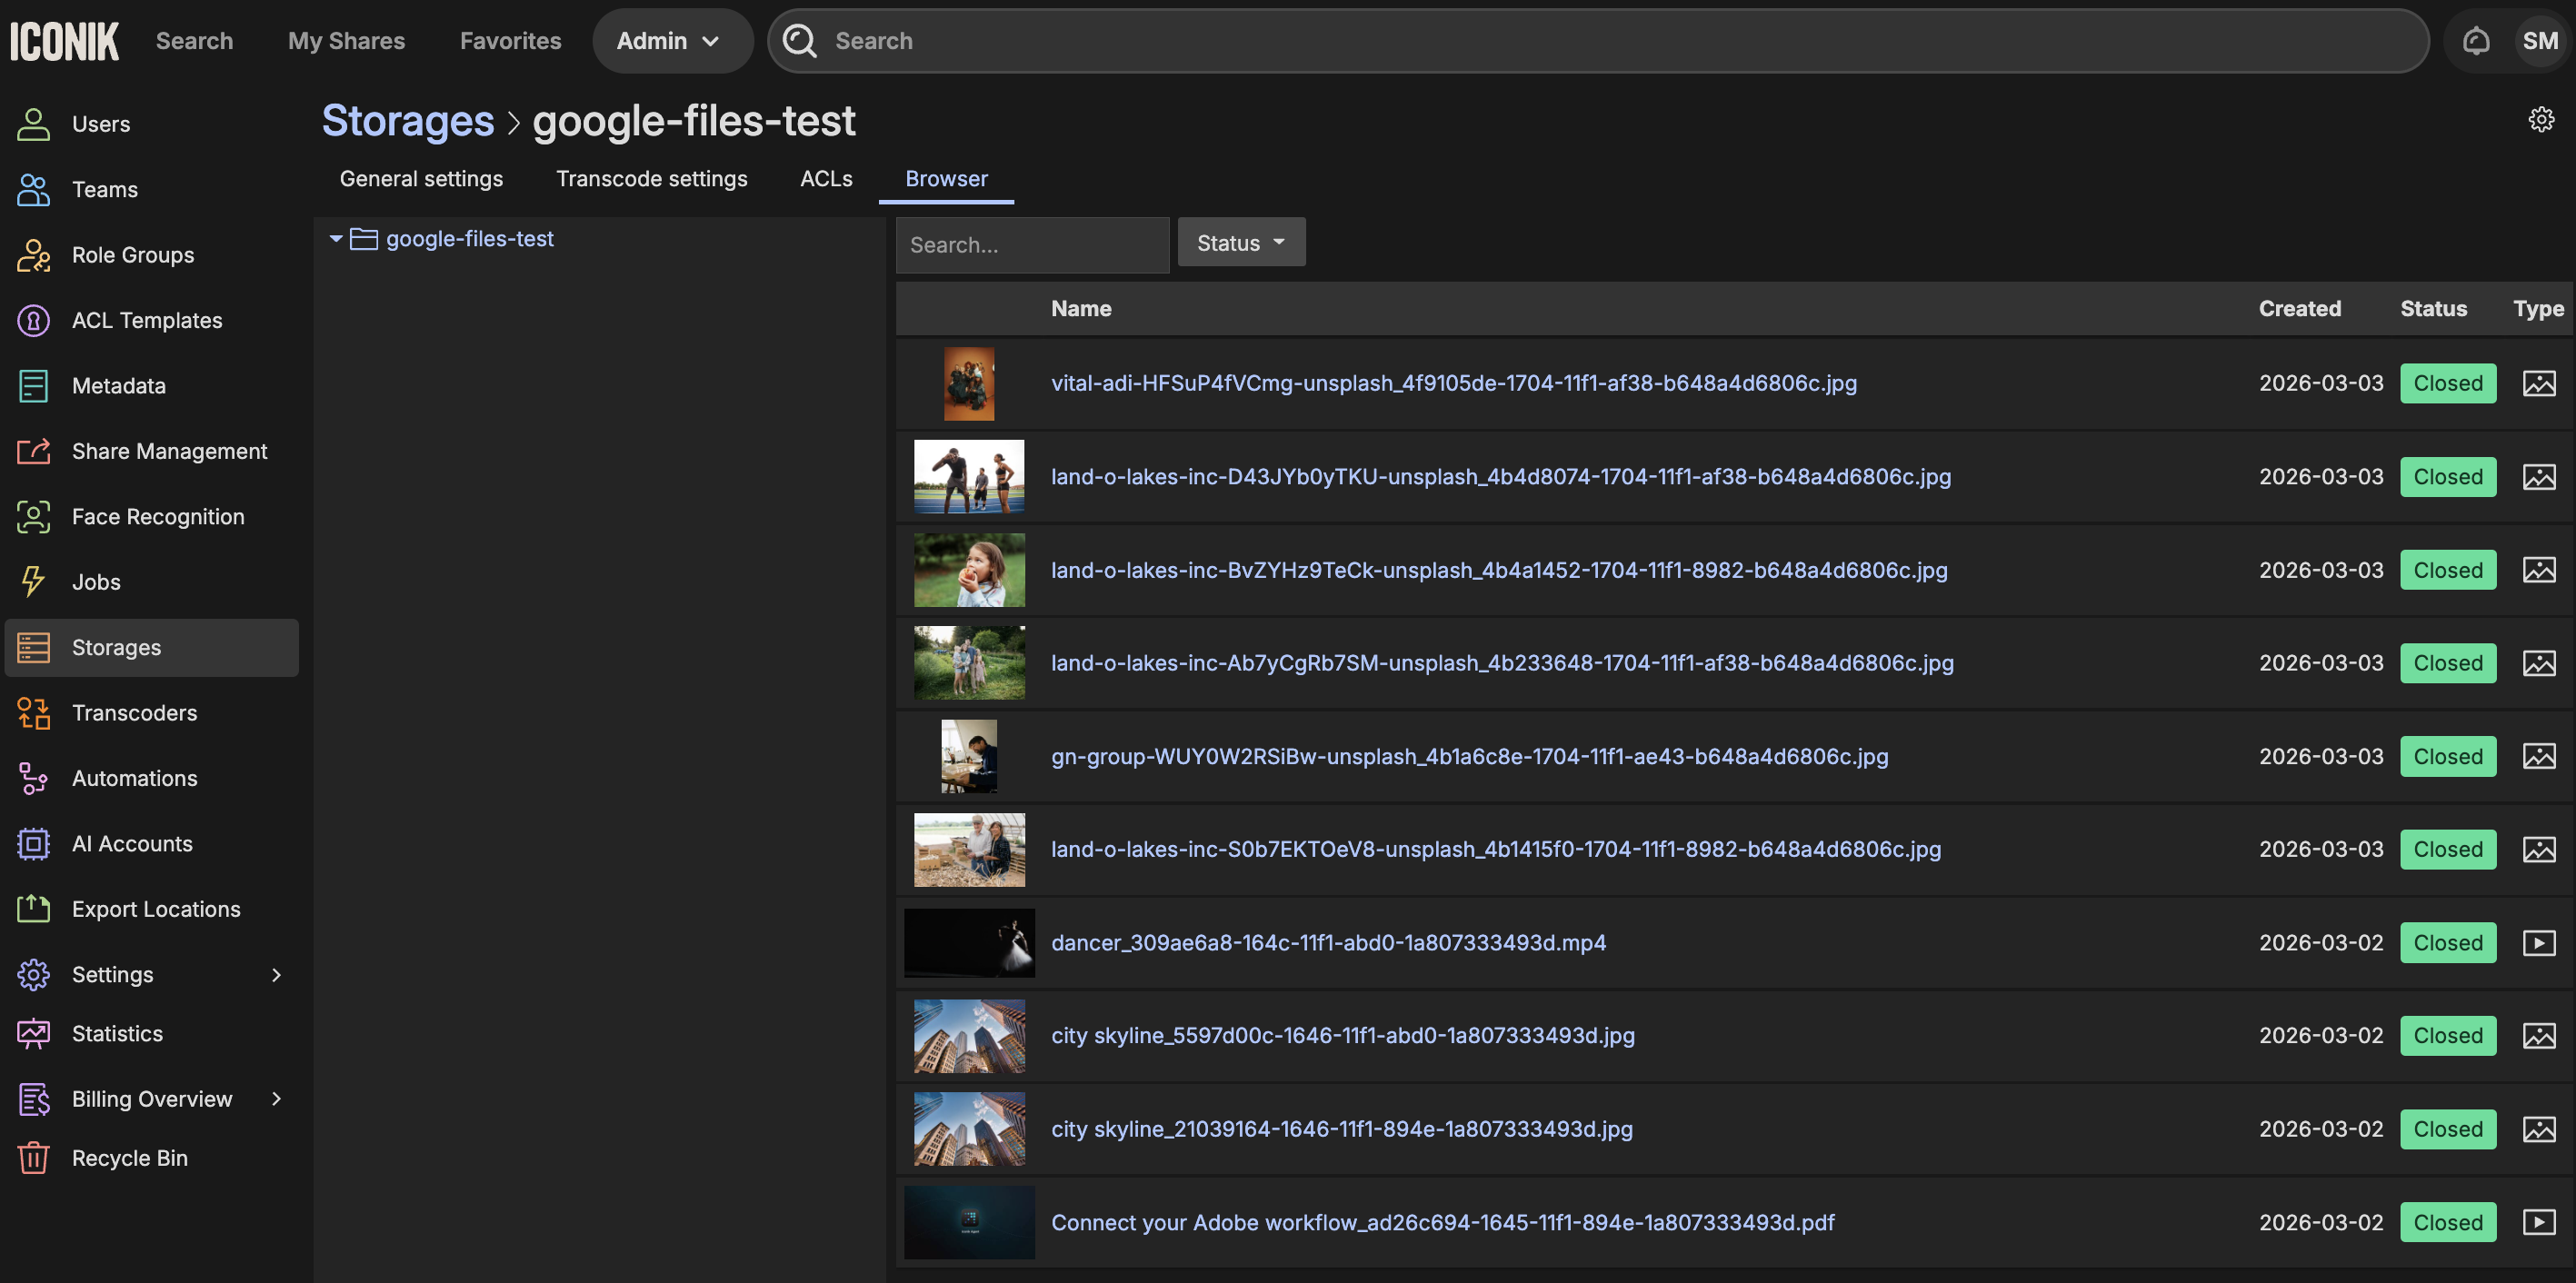Open dancer mp4 file link
The width and height of the screenshot is (2576, 1283).
coord(1327,943)
